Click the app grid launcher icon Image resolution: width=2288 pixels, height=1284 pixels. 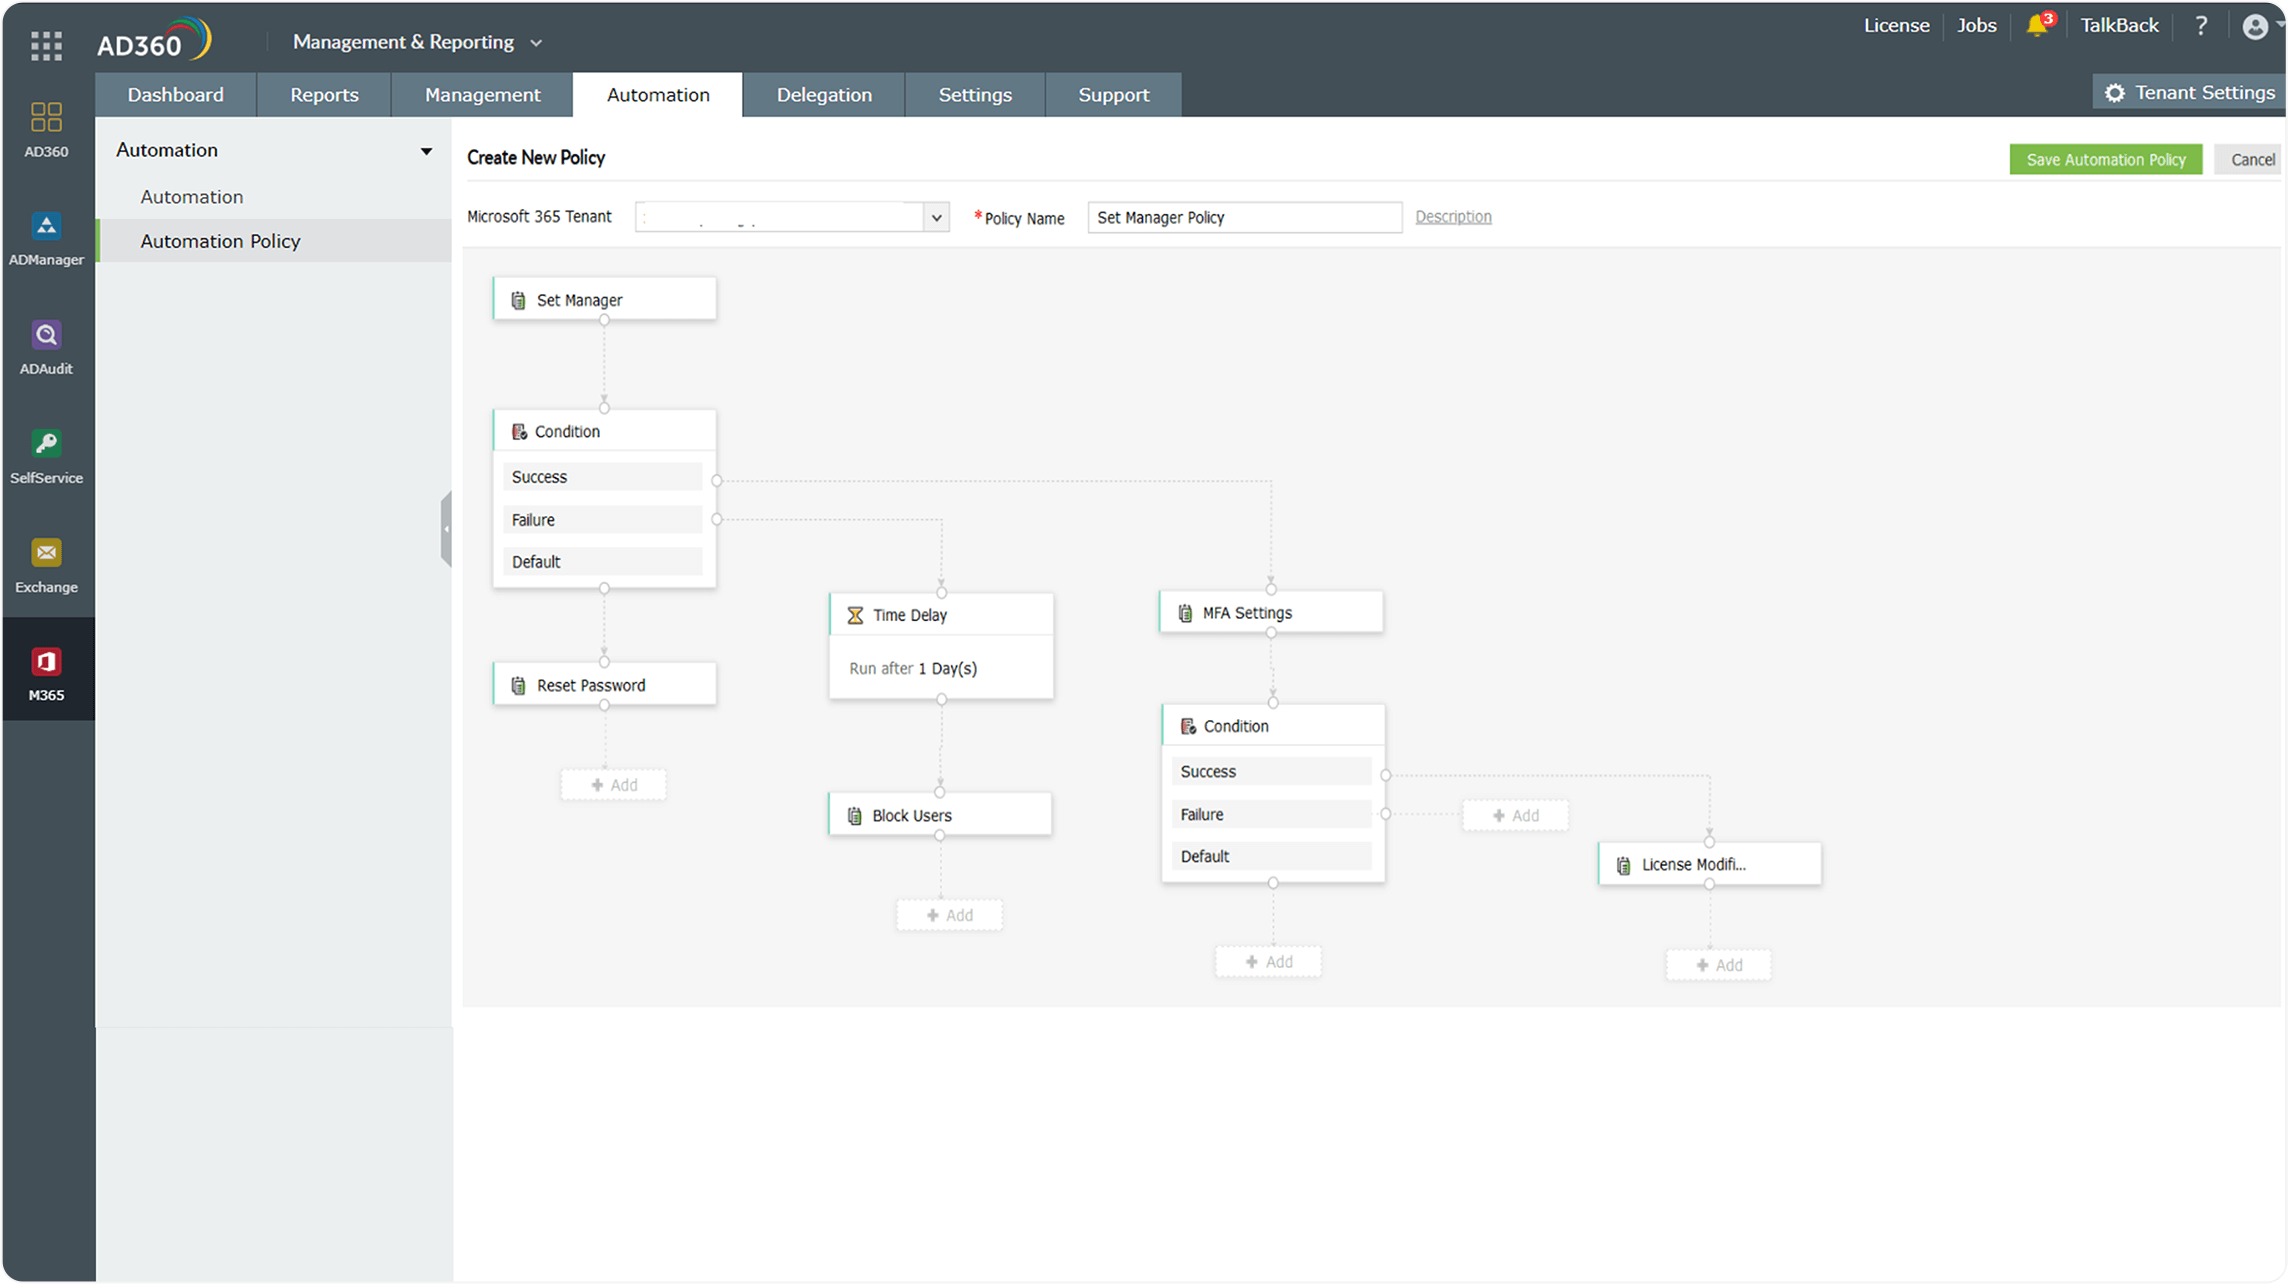click(x=46, y=45)
